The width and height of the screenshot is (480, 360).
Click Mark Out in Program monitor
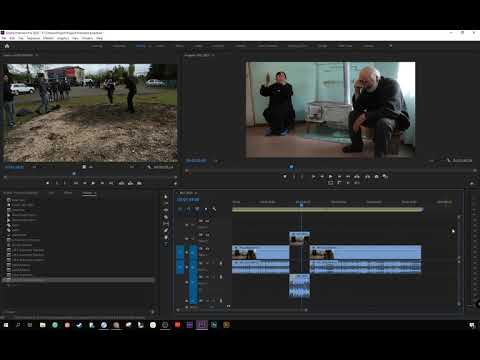coord(302,177)
